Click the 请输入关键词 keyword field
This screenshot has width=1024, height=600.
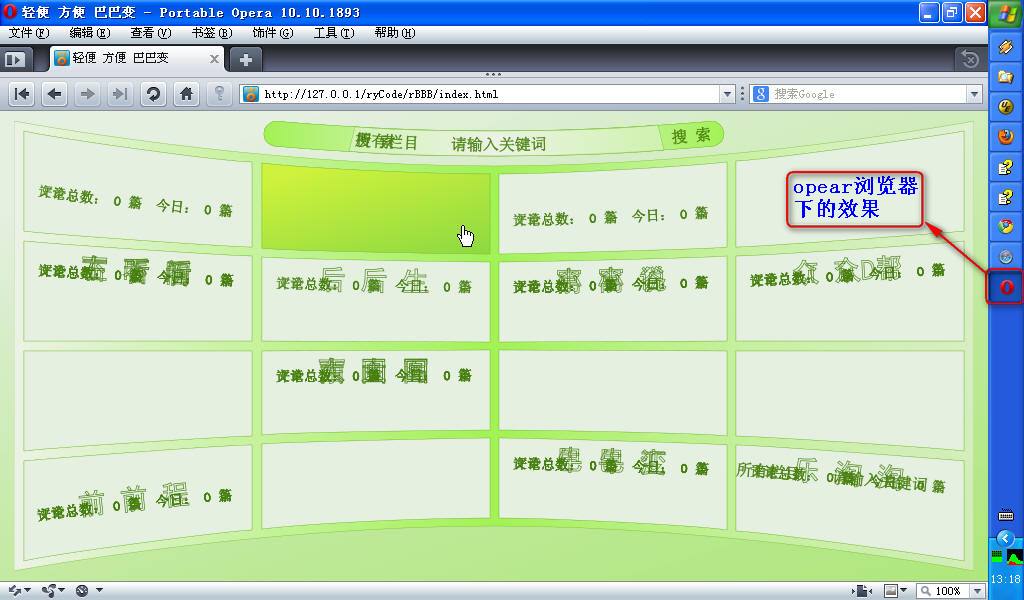pos(498,144)
